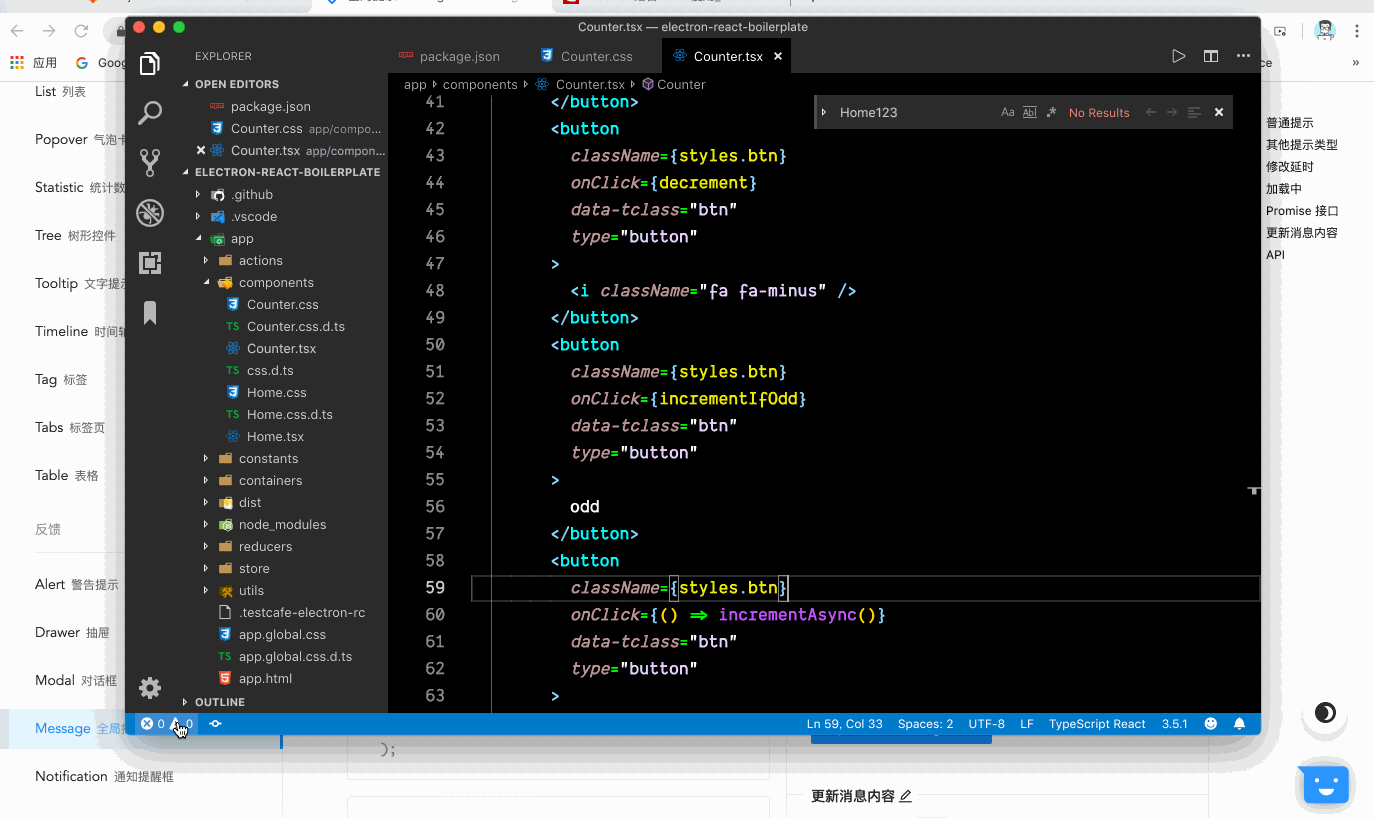1374x818 pixels.
Task: Open app.global.css in the file tree
Action: click(x=282, y=634)
